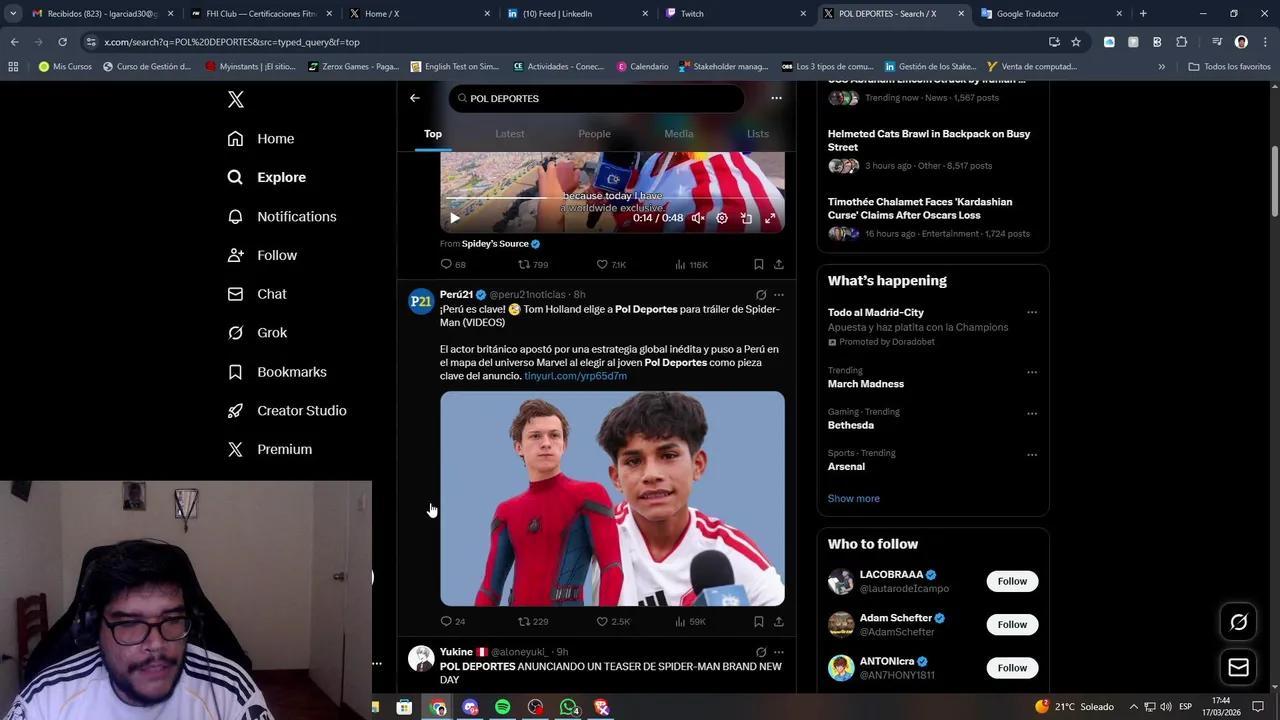The width and height of the screenshot is (1280, 720).
Task: Switch to the Lists tab
Action: [x=758, y=134]
